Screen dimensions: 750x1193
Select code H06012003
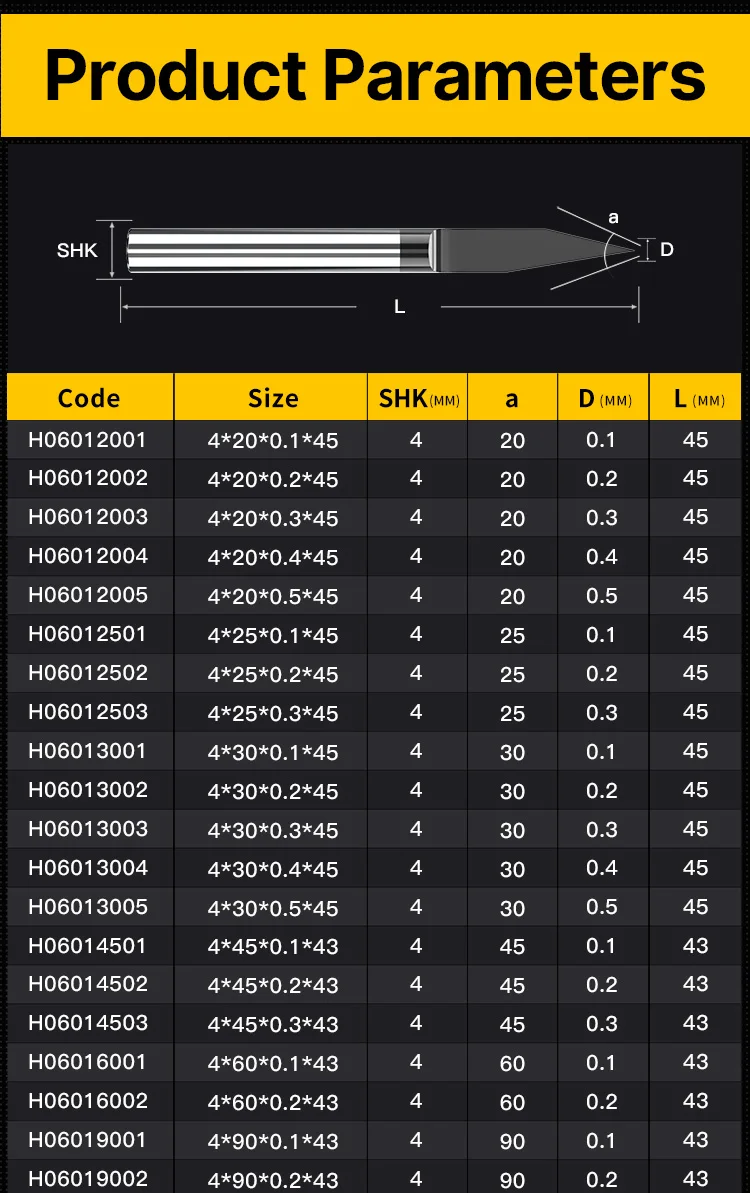tap(88, 517)
